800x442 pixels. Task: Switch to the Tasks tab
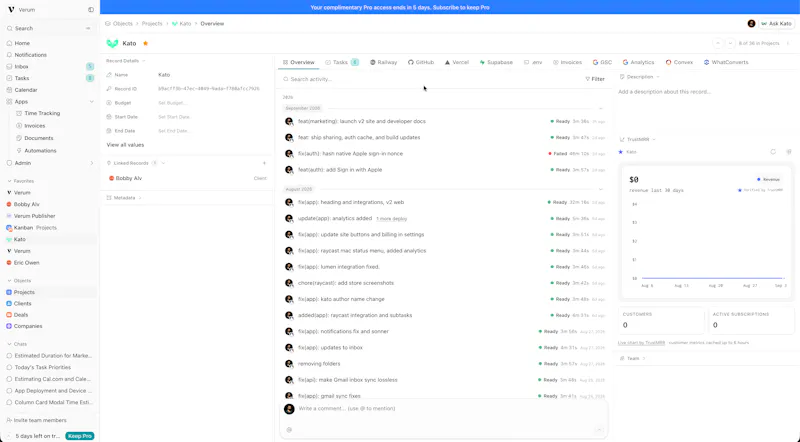[341, 62]
